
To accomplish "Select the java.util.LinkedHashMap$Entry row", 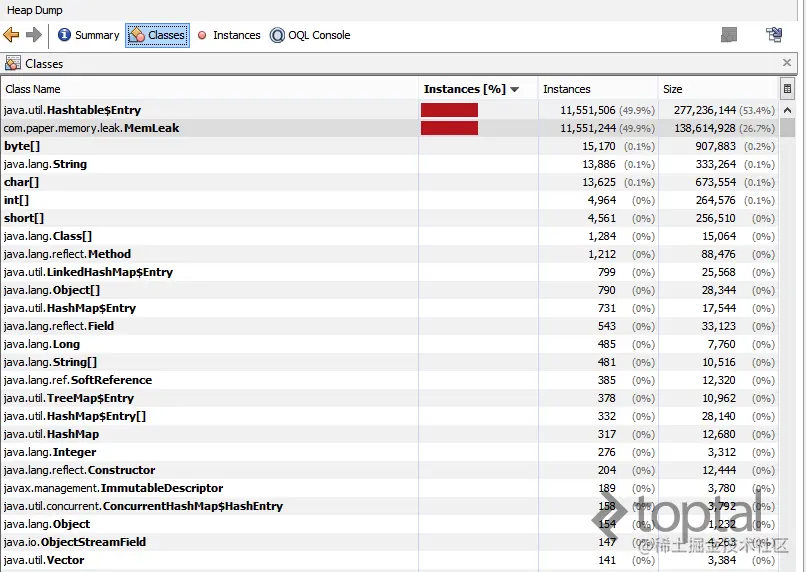I will pyautogui.click(x=390, y=272).
